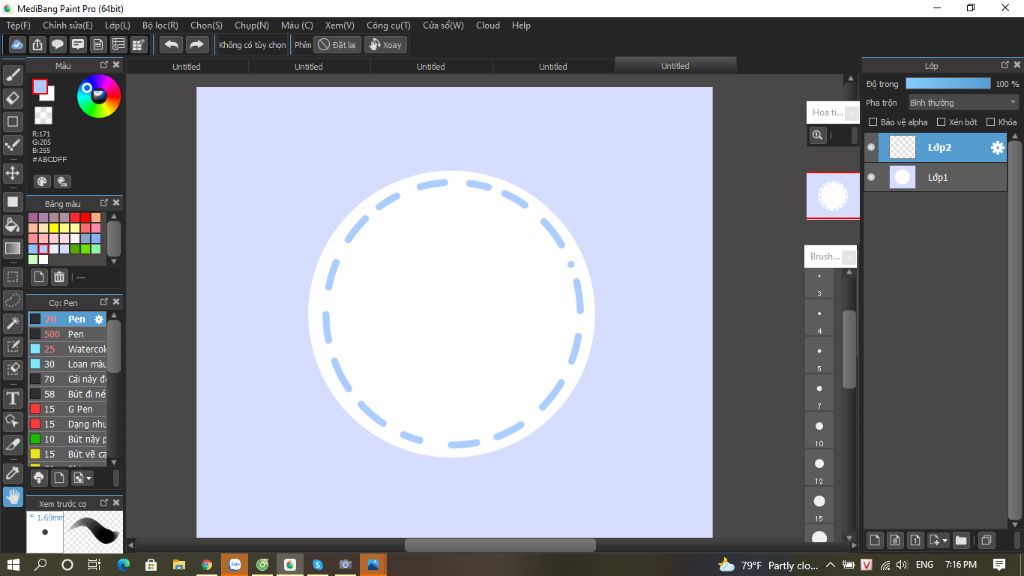Screen dimensions: 1024x576
Task: Select the Text tool
Action: [x=12, y=397]
